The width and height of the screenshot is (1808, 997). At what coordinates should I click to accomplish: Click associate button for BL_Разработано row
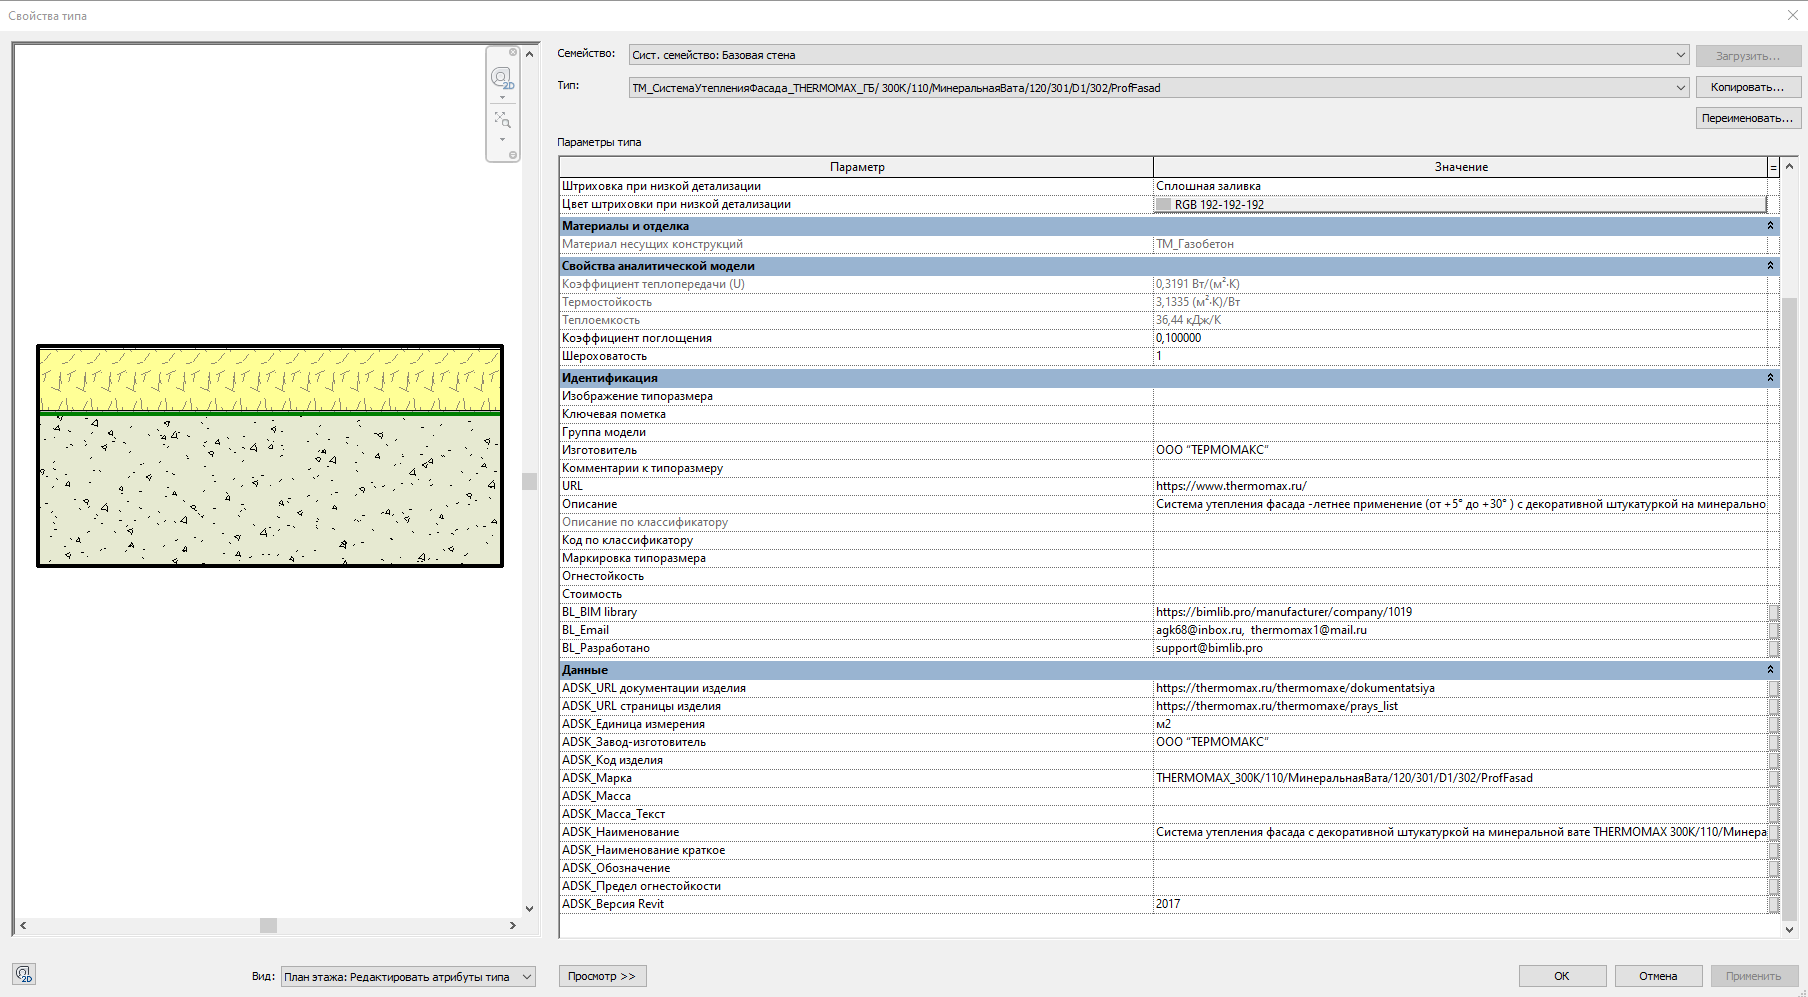click(x=1773, y=648)
